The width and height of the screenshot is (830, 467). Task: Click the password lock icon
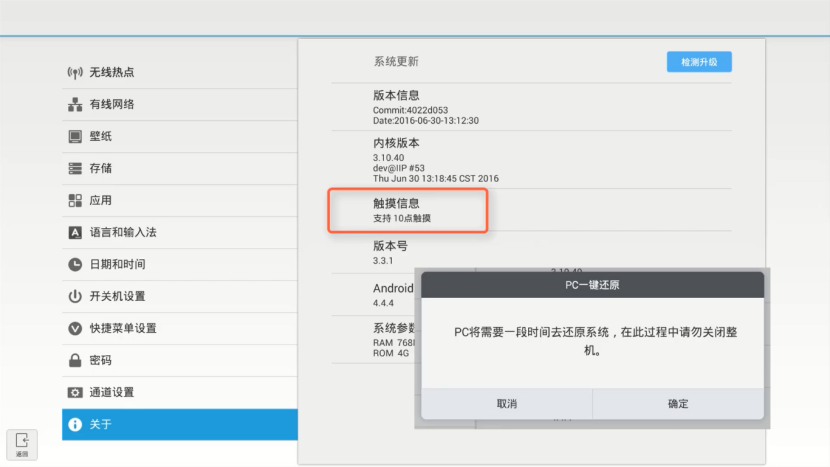coord(75,360)
